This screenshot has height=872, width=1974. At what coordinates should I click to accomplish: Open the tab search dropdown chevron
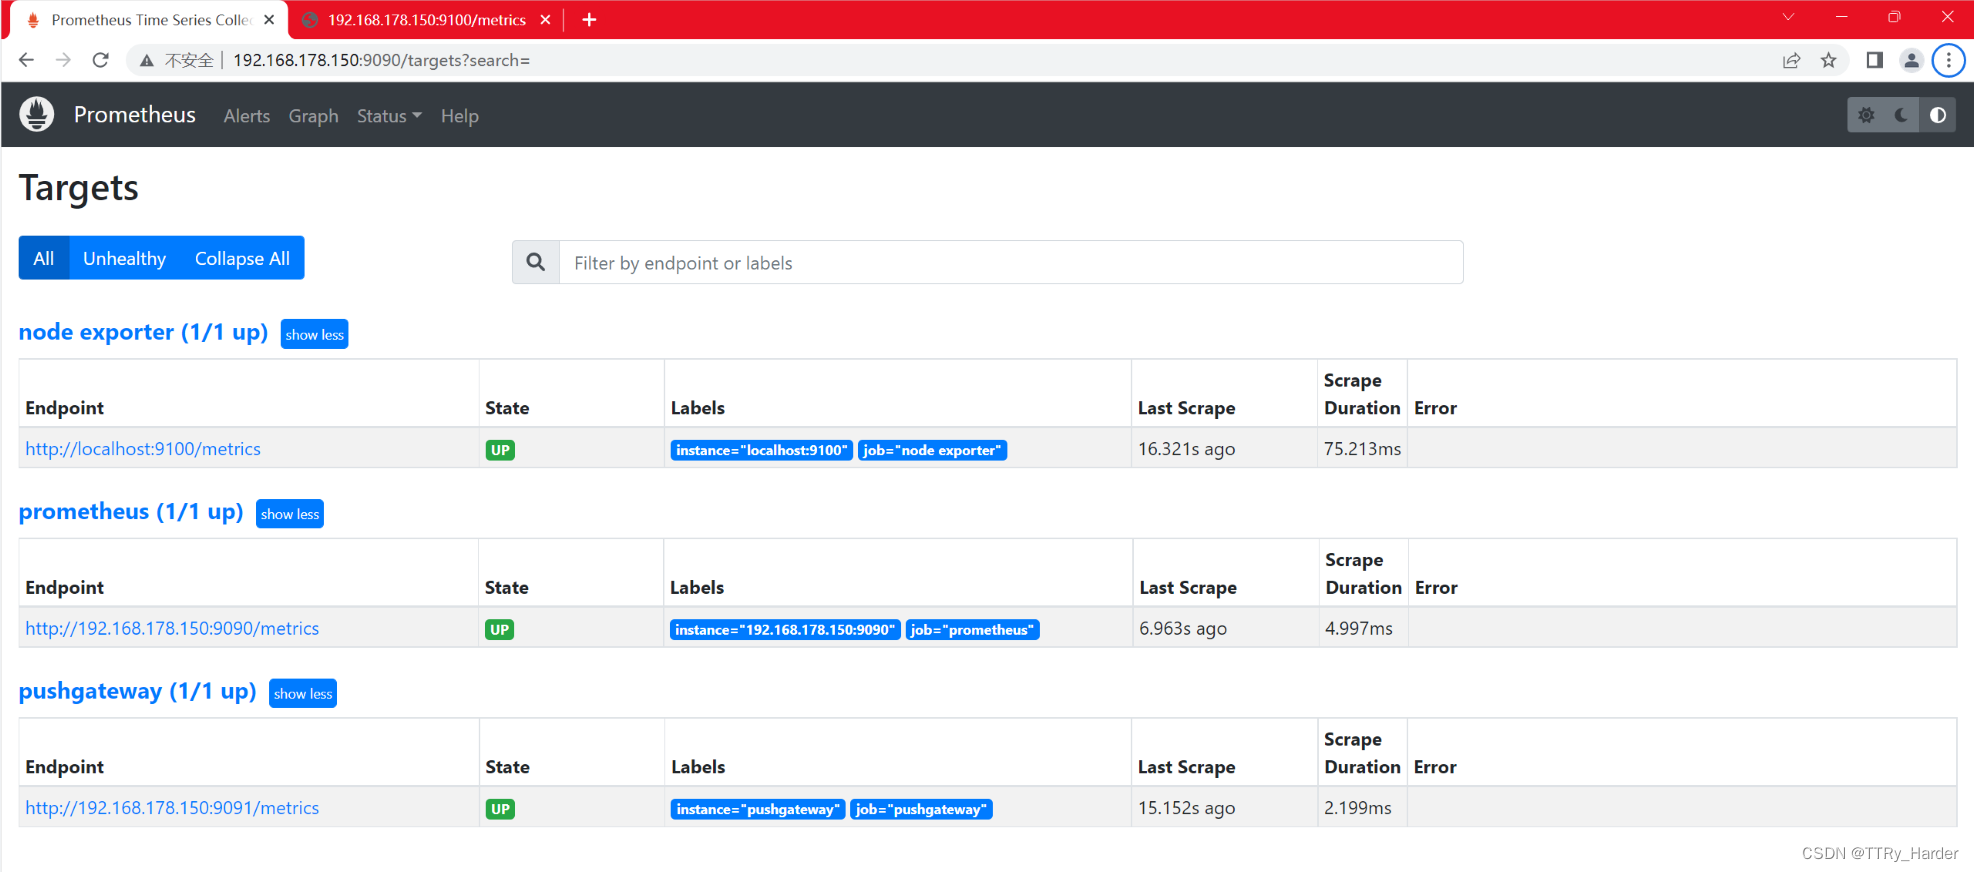pyautogui.click(x=1789, y=17)
